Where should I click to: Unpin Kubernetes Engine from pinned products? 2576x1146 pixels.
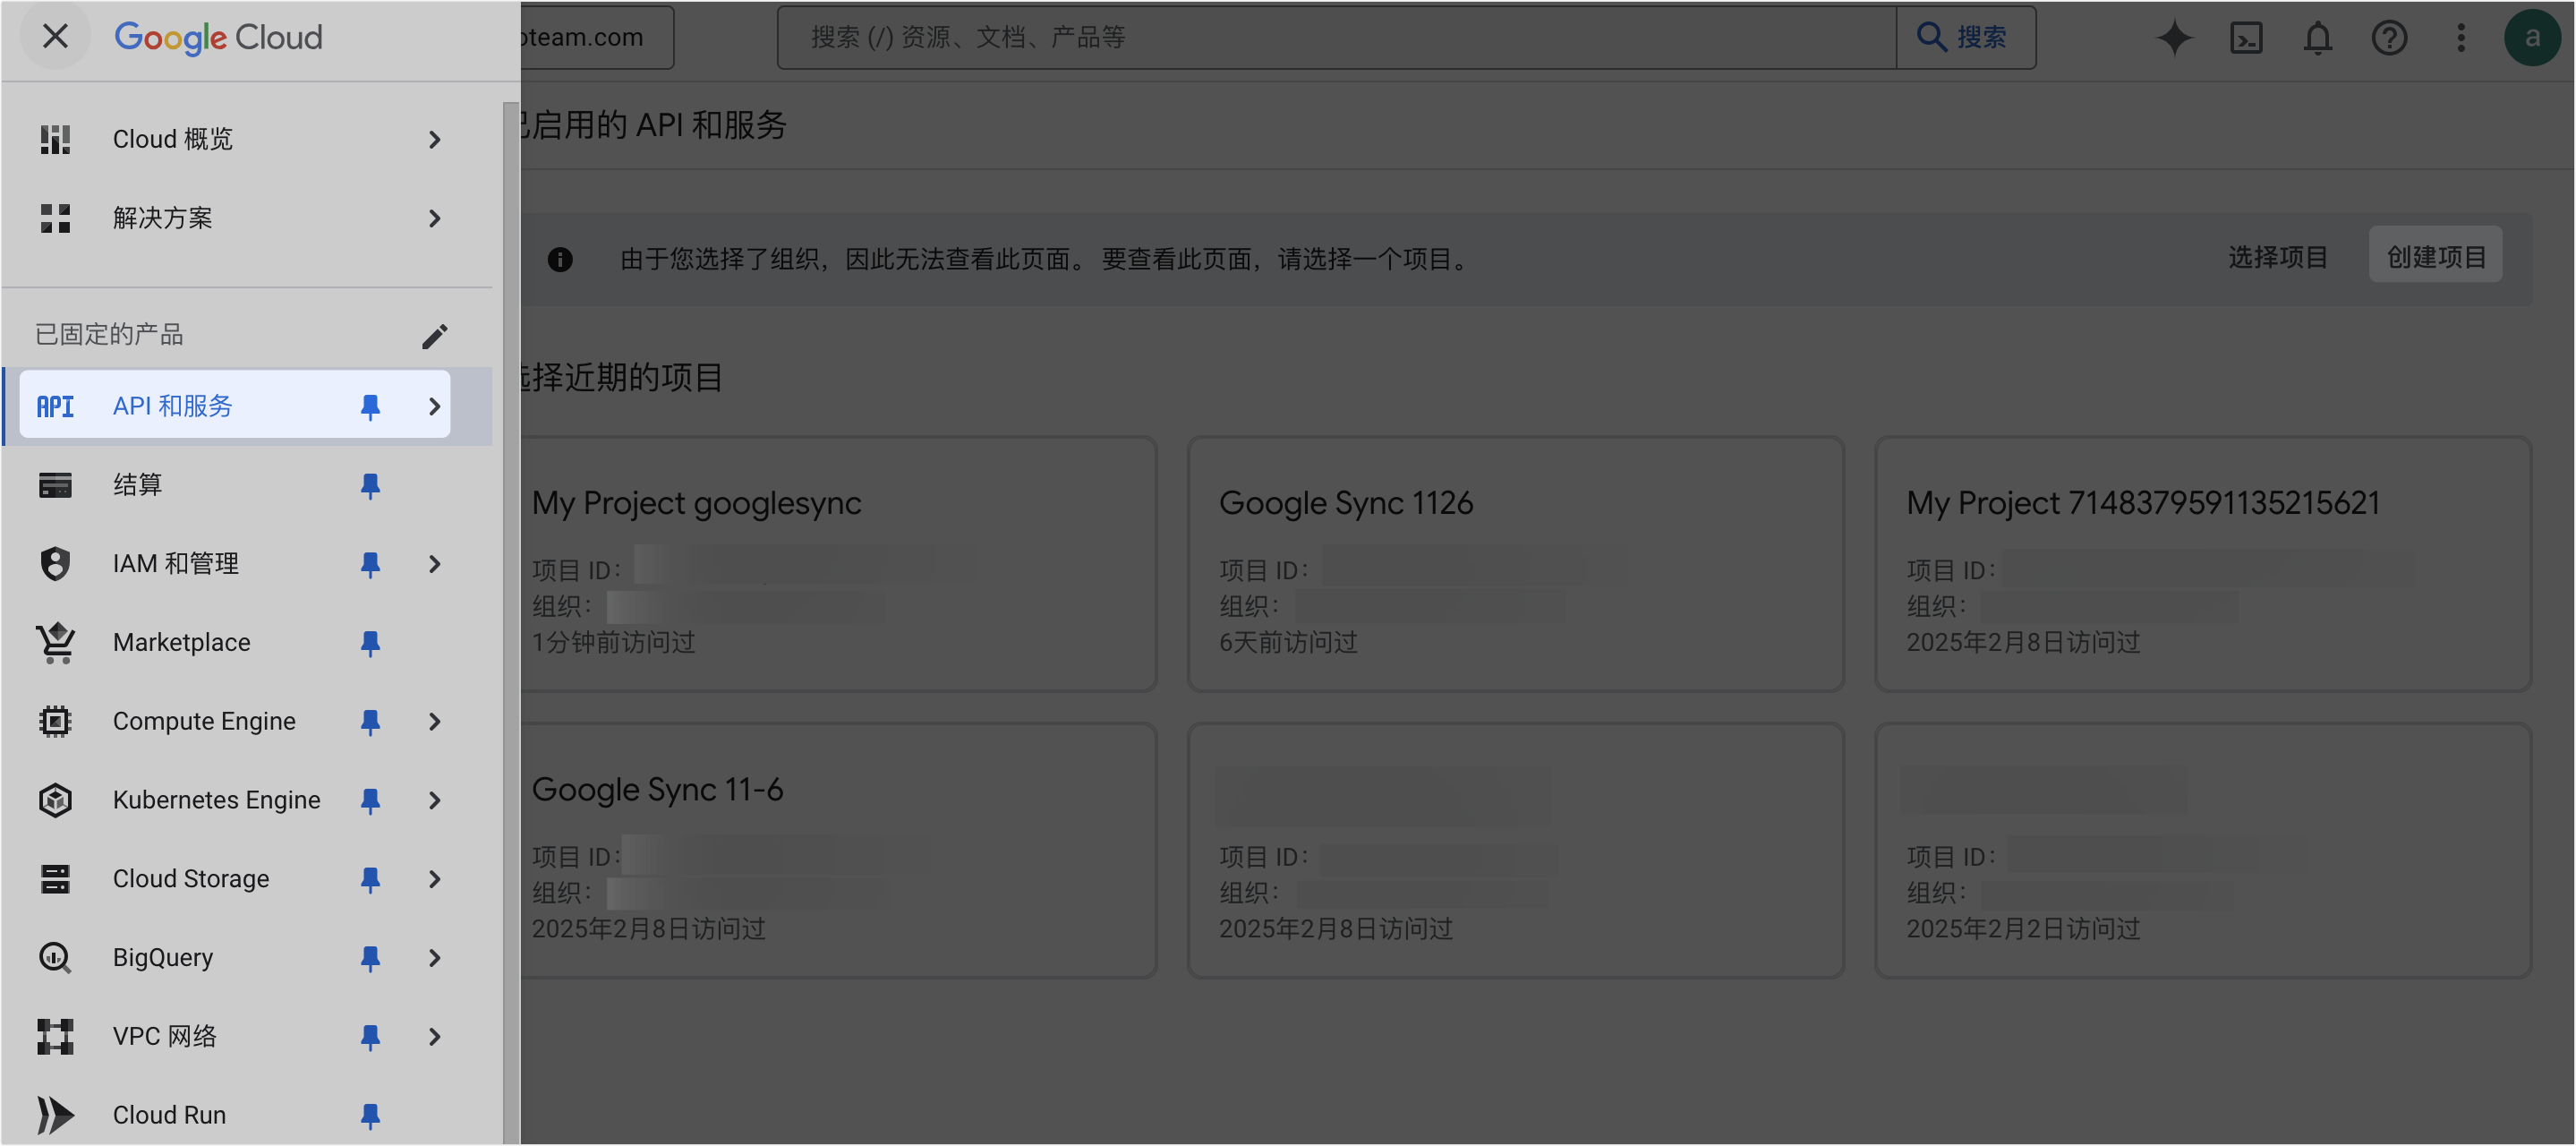pyautogui.click(x=370, y=800)
